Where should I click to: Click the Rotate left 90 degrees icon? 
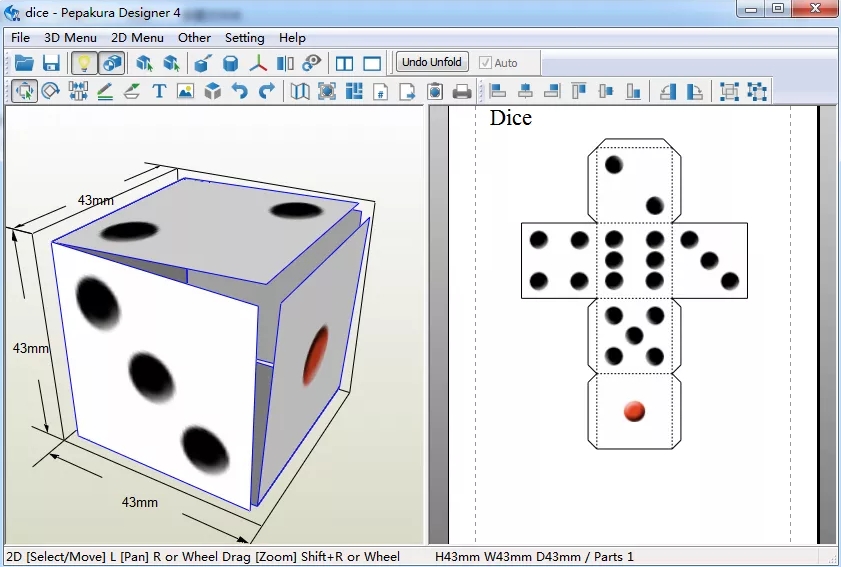coord(667,91)
